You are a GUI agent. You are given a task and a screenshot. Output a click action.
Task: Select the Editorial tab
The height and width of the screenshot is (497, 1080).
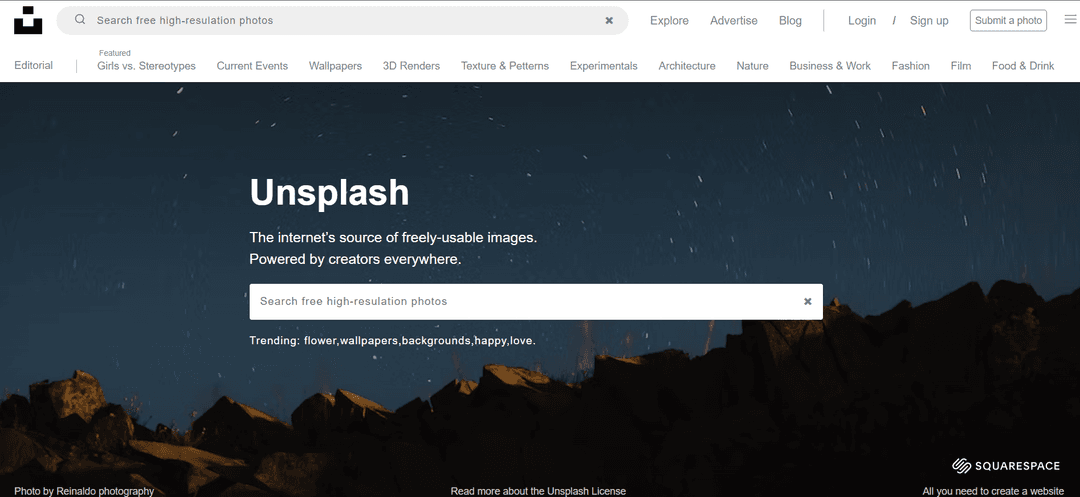[33, 65]
